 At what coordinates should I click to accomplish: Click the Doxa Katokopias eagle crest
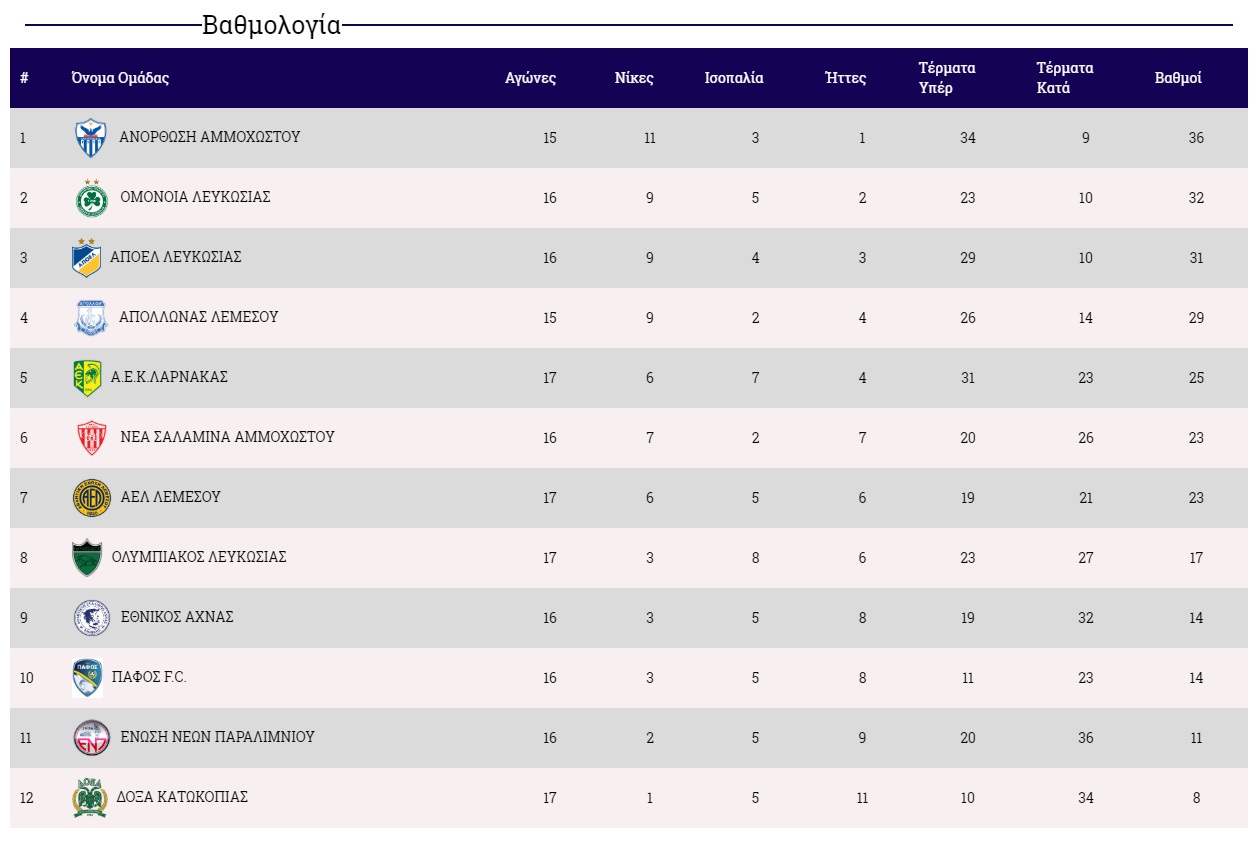point(90,798)
